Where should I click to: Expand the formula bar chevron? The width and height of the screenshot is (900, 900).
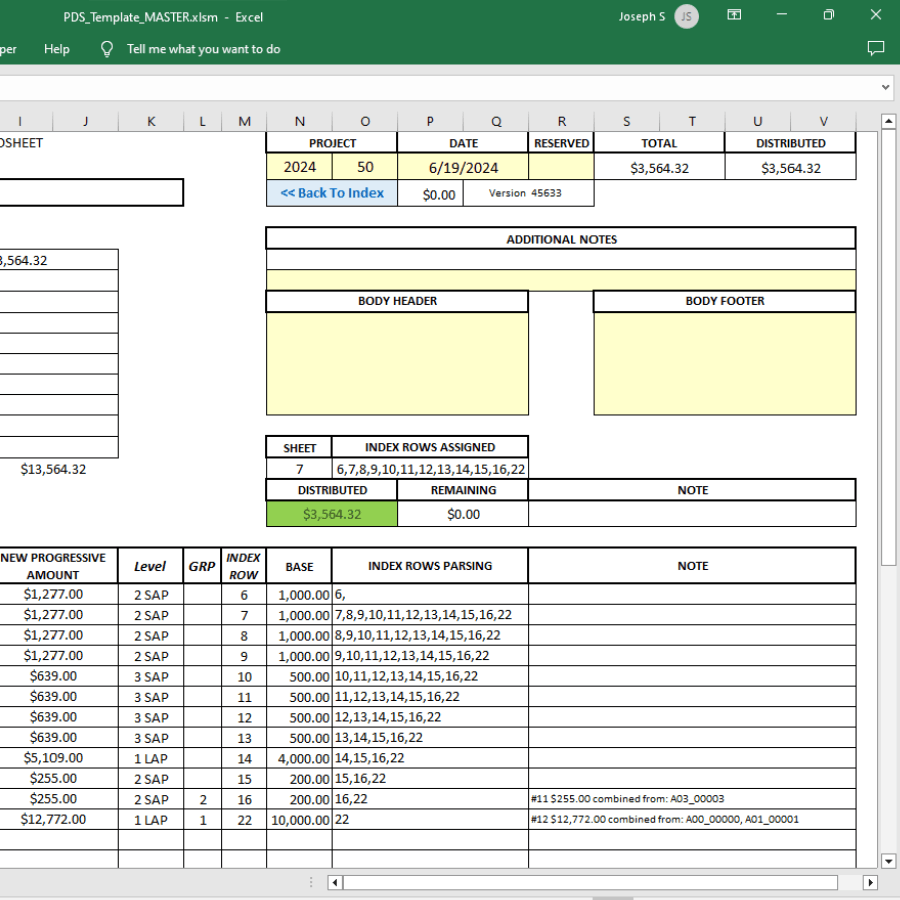tap(885, 87)
